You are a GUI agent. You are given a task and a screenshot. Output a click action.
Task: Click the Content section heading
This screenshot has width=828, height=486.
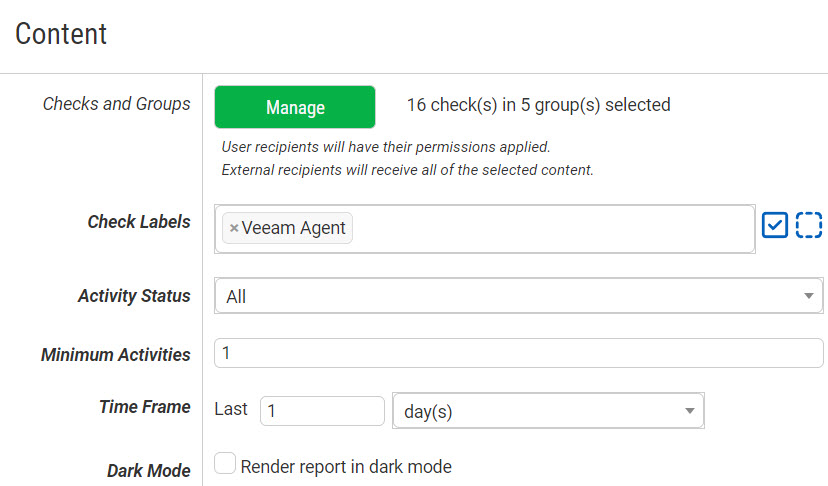(x=61, y=34)
